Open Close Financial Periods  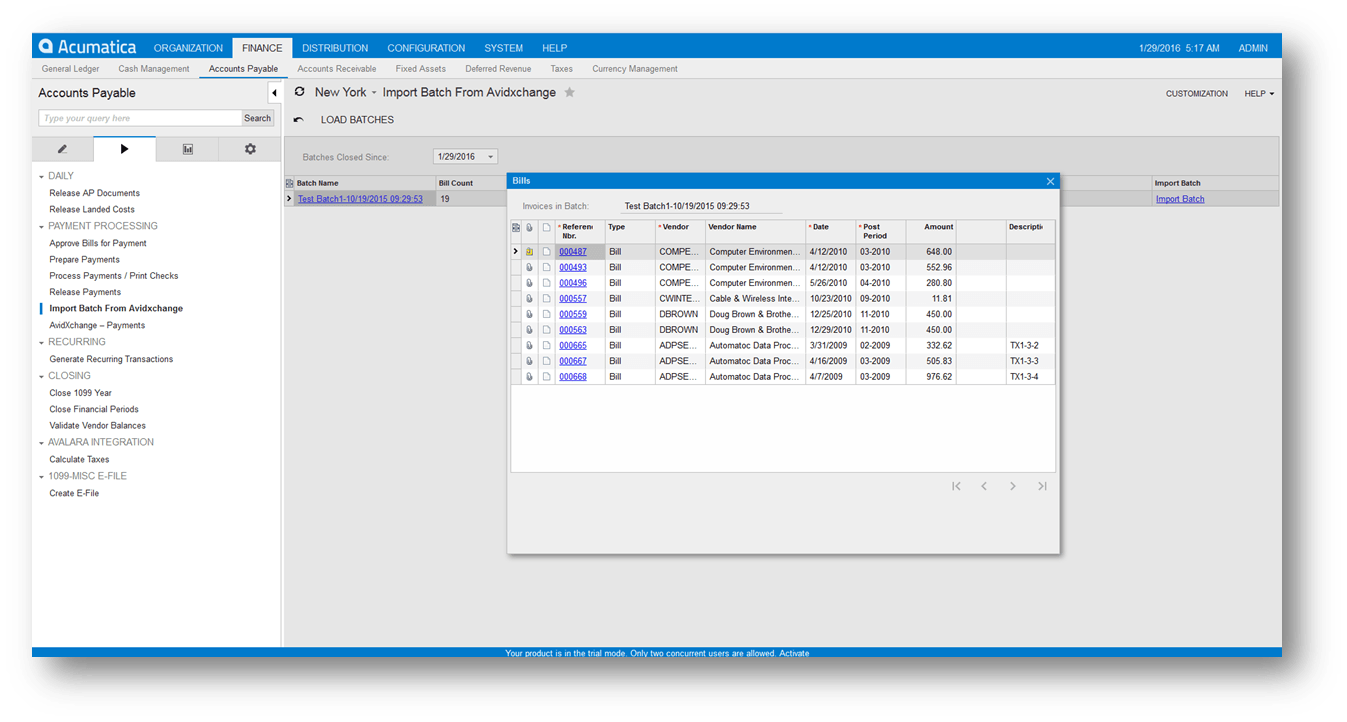coord(94,409)
